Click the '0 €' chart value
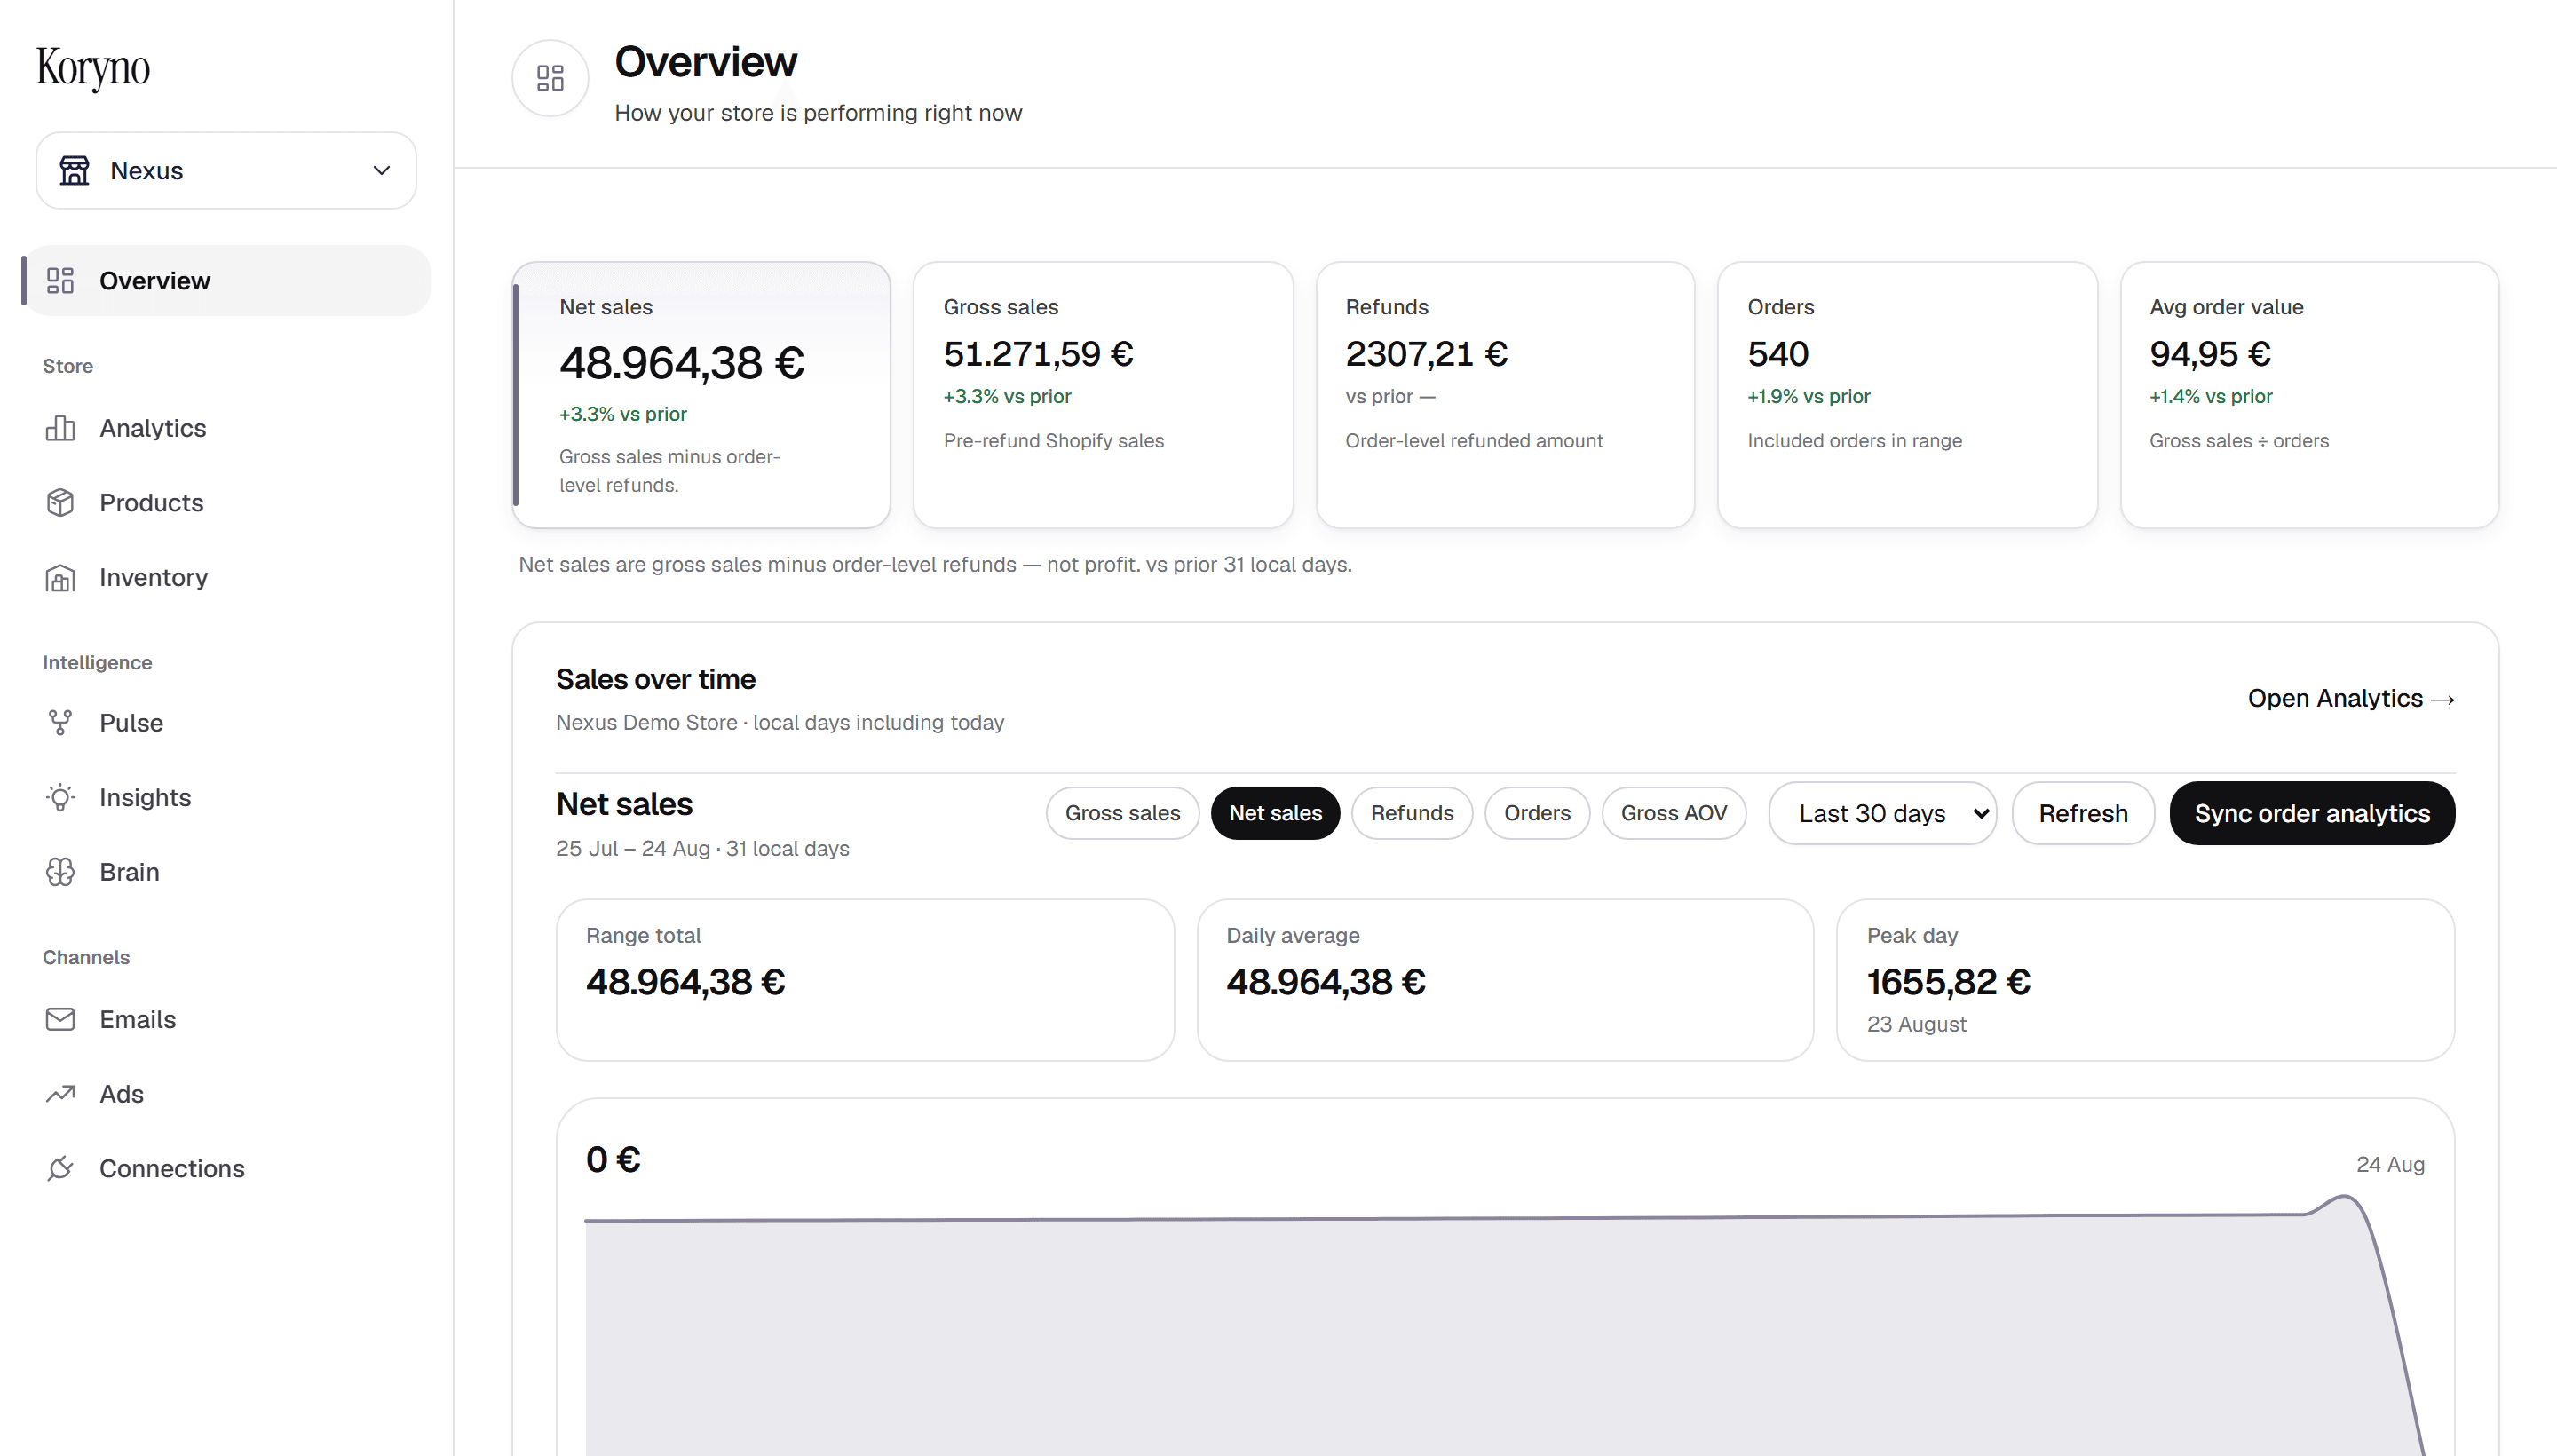This screenshot has width=2557, height=1456. coord(613,1160)
